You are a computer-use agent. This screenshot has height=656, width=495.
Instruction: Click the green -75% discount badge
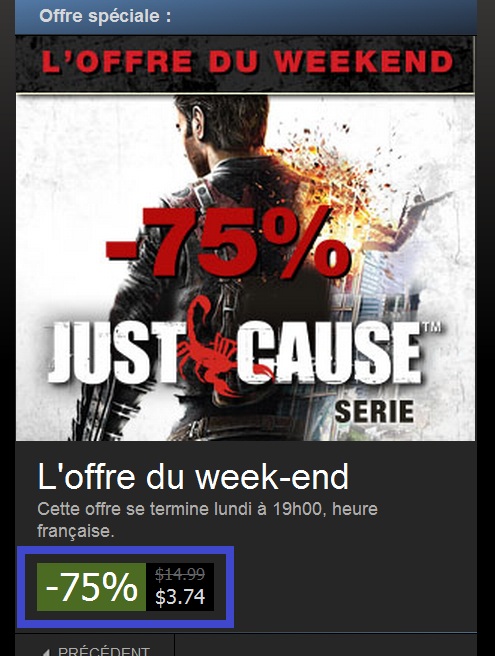point(91,587)
